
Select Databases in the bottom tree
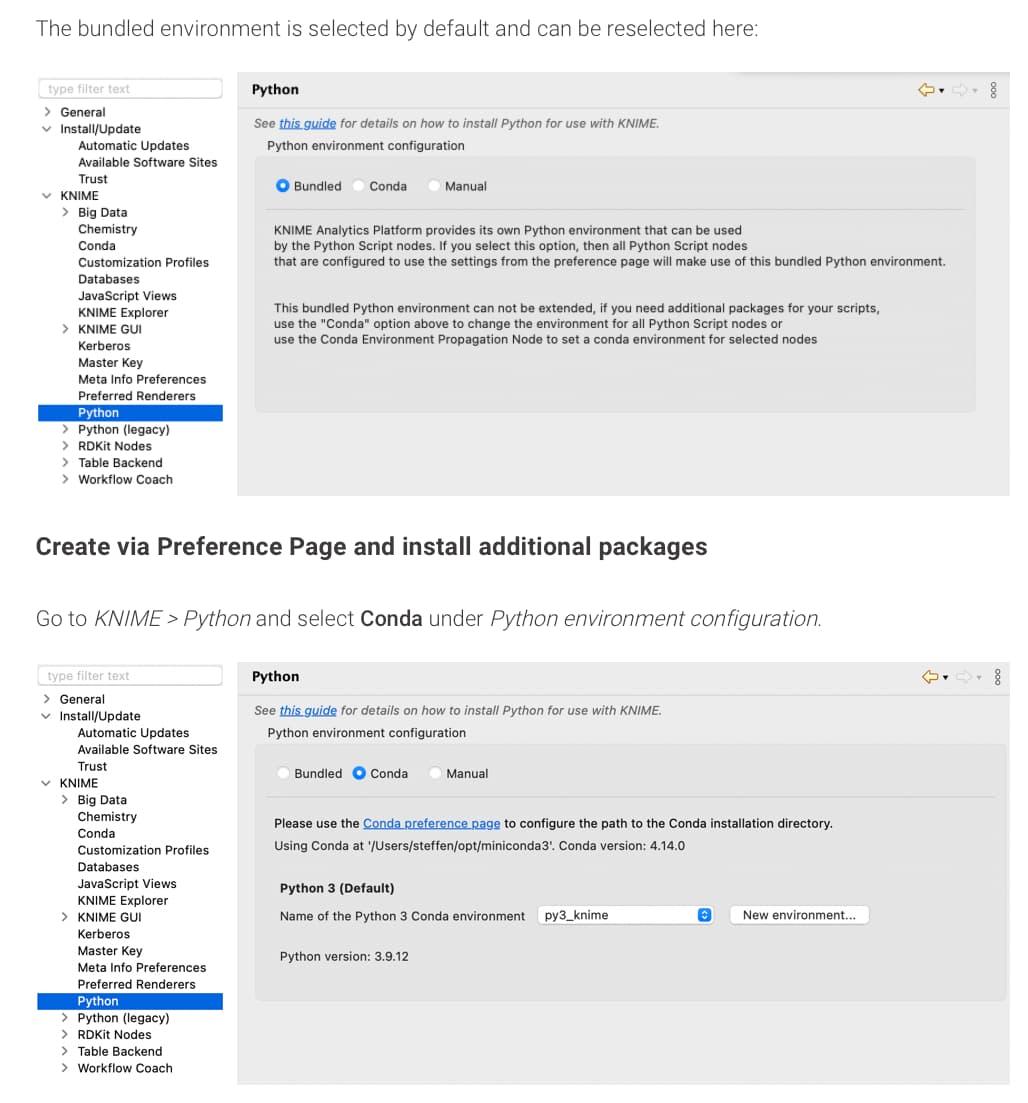[108, 867]
